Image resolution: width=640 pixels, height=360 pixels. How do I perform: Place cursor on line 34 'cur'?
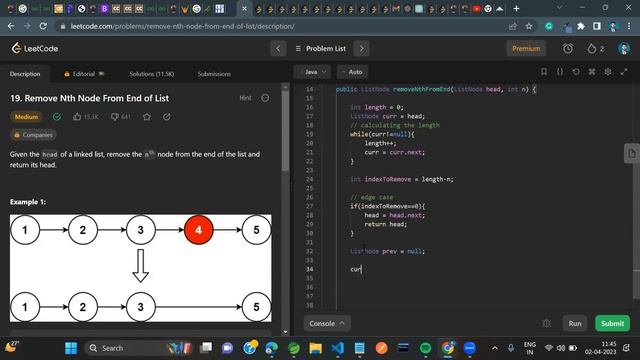pos(356,269)
